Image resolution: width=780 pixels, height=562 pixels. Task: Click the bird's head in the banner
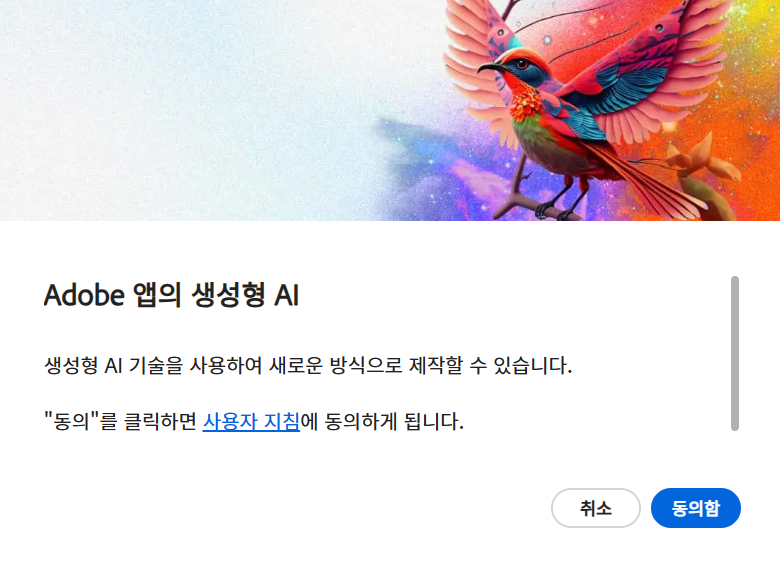(520, 65)
